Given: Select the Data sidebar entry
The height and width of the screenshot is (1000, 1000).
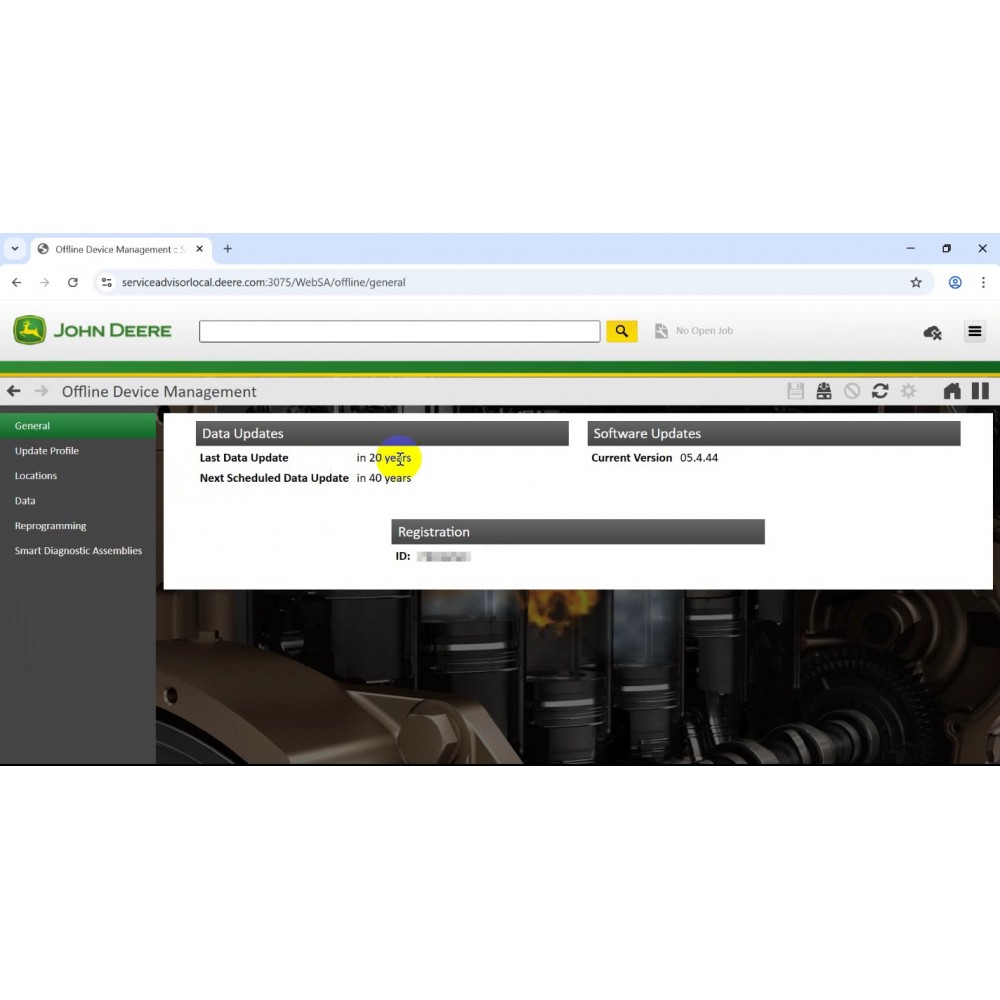Looking at the screenshot, I should pyautogui.click(x=24, y=500).
